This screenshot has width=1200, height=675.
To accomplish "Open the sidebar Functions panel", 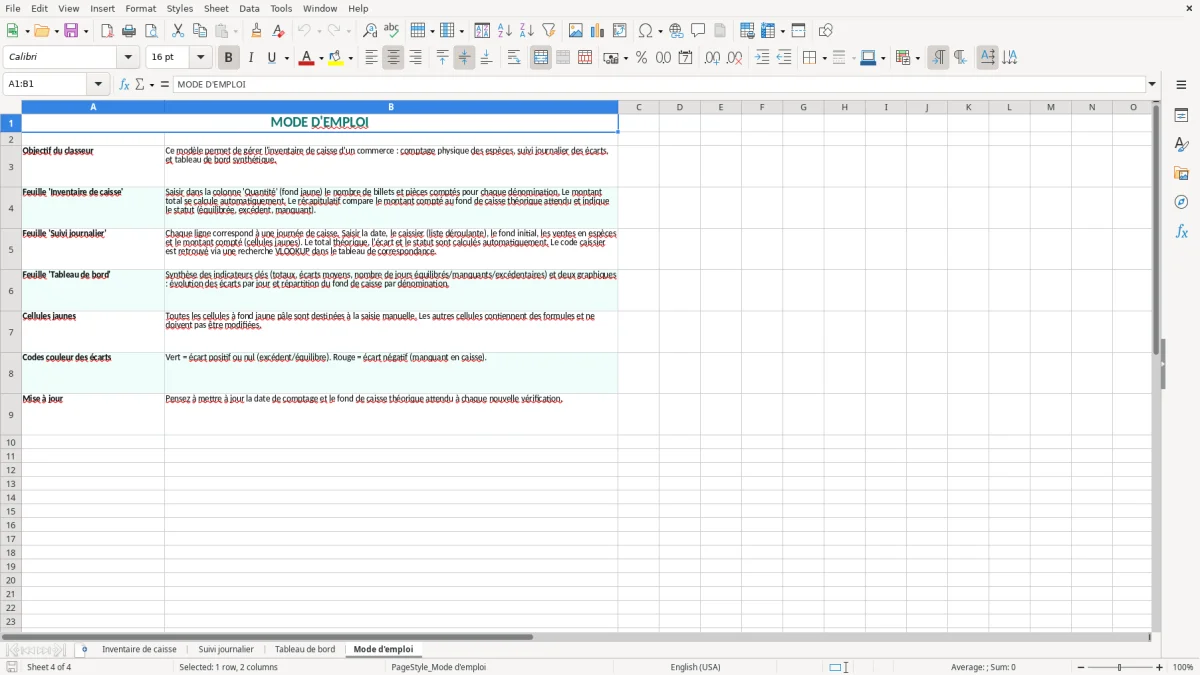I will (x=1181, y=231).
